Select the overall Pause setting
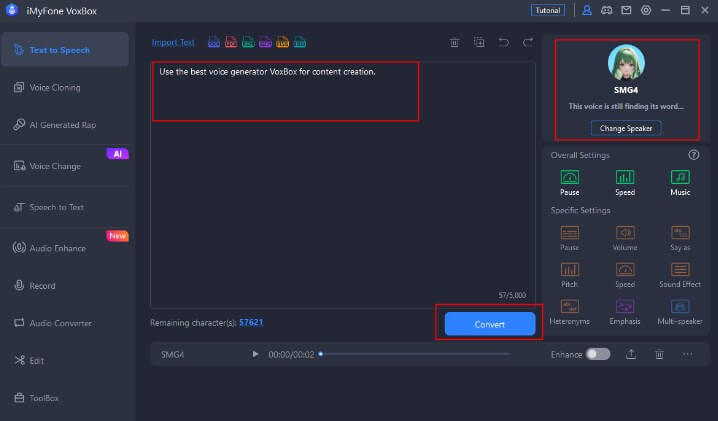The height and width of the screenshot is (421, 718). pos(570,182)
